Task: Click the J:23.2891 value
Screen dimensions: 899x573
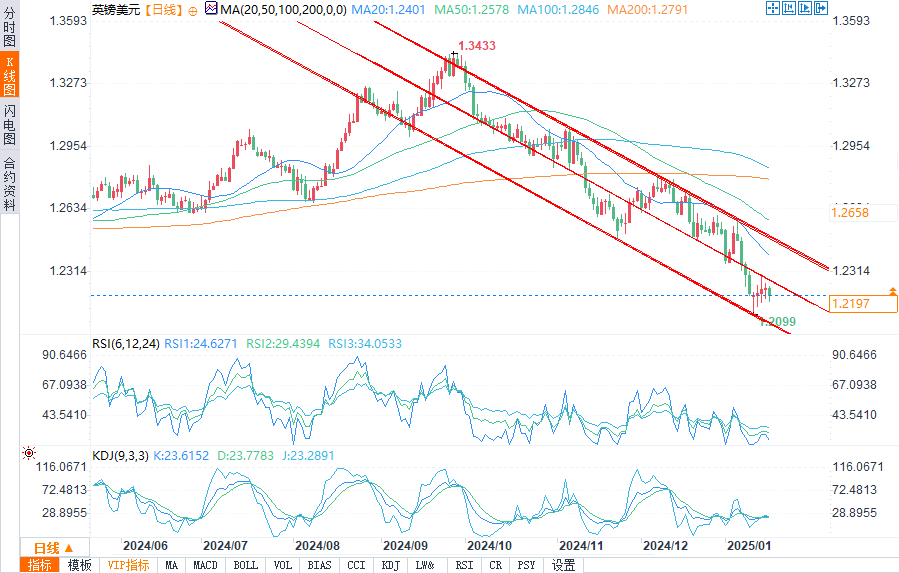Action: [x=308, y=455]
